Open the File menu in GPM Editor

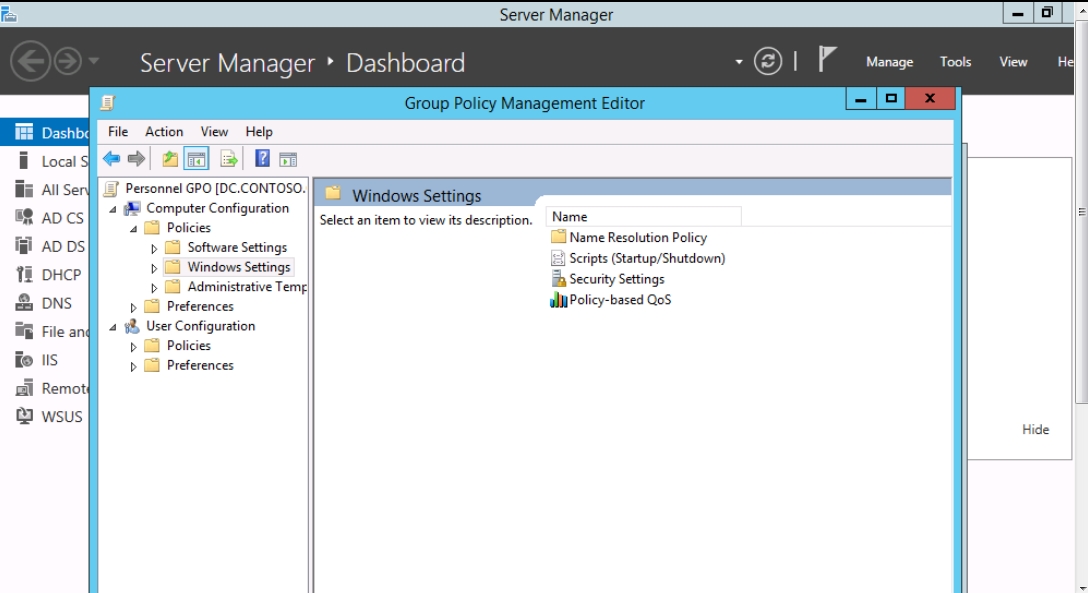[118, 132]
